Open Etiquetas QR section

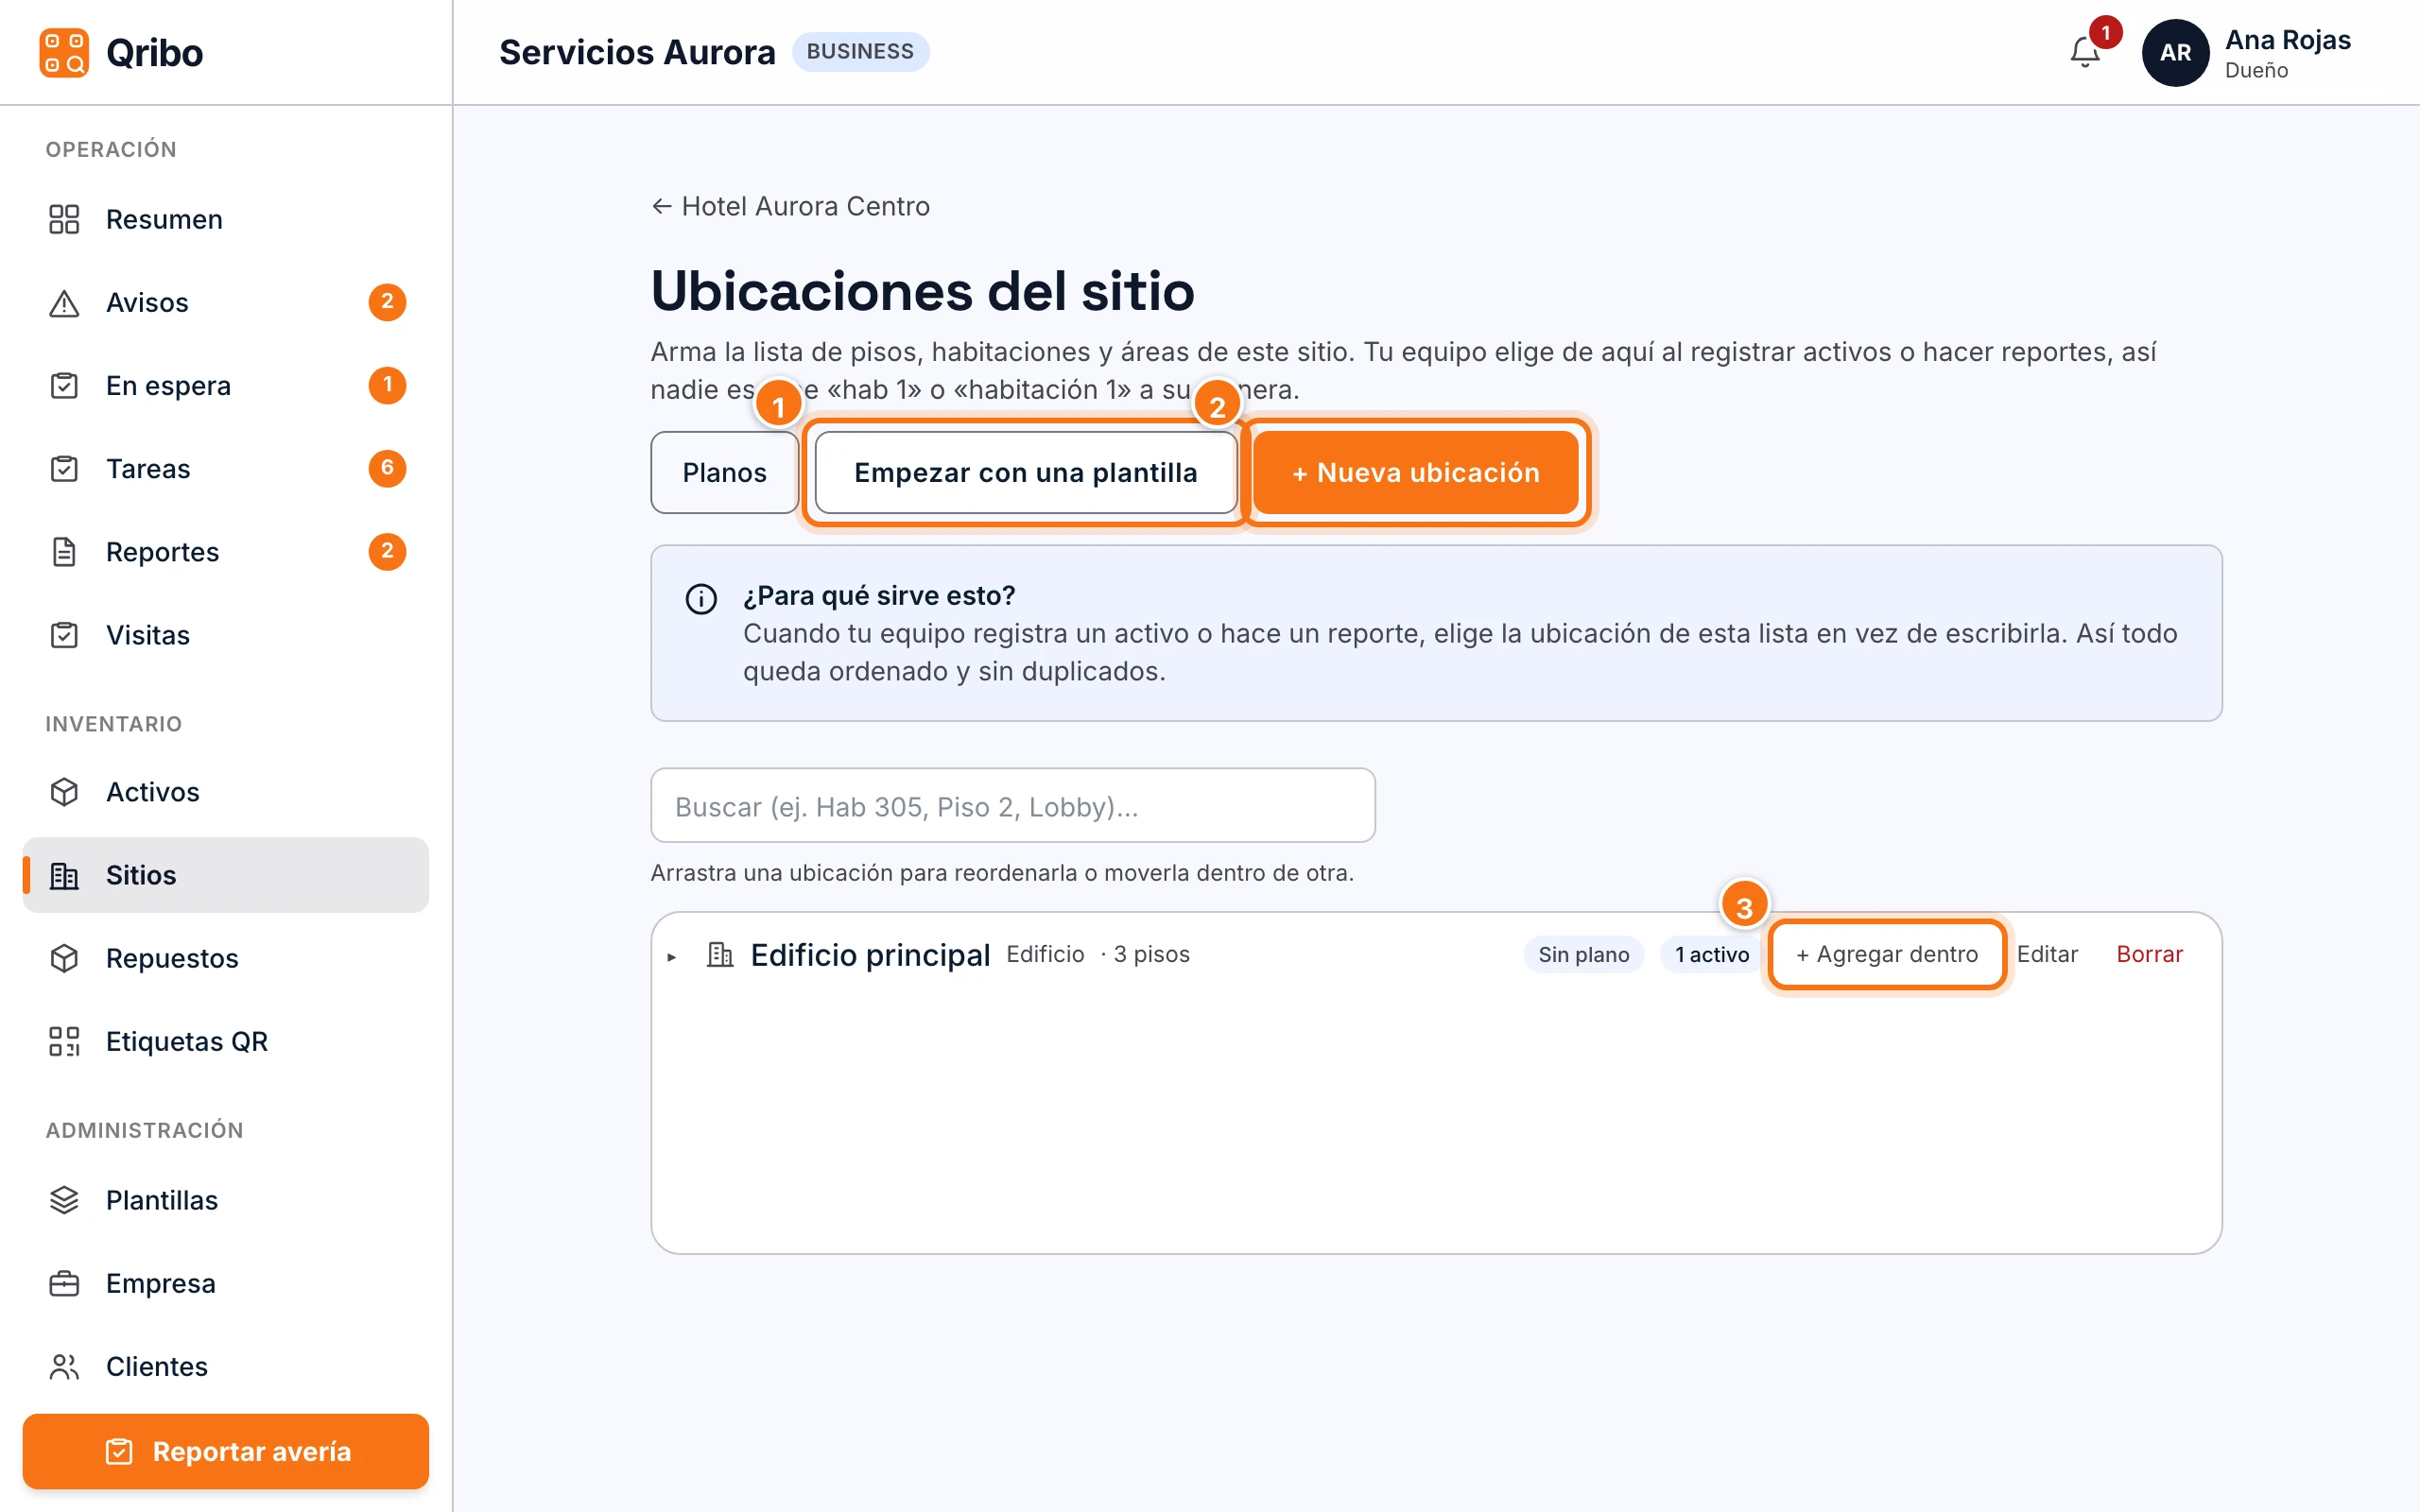coord(226,1041)
